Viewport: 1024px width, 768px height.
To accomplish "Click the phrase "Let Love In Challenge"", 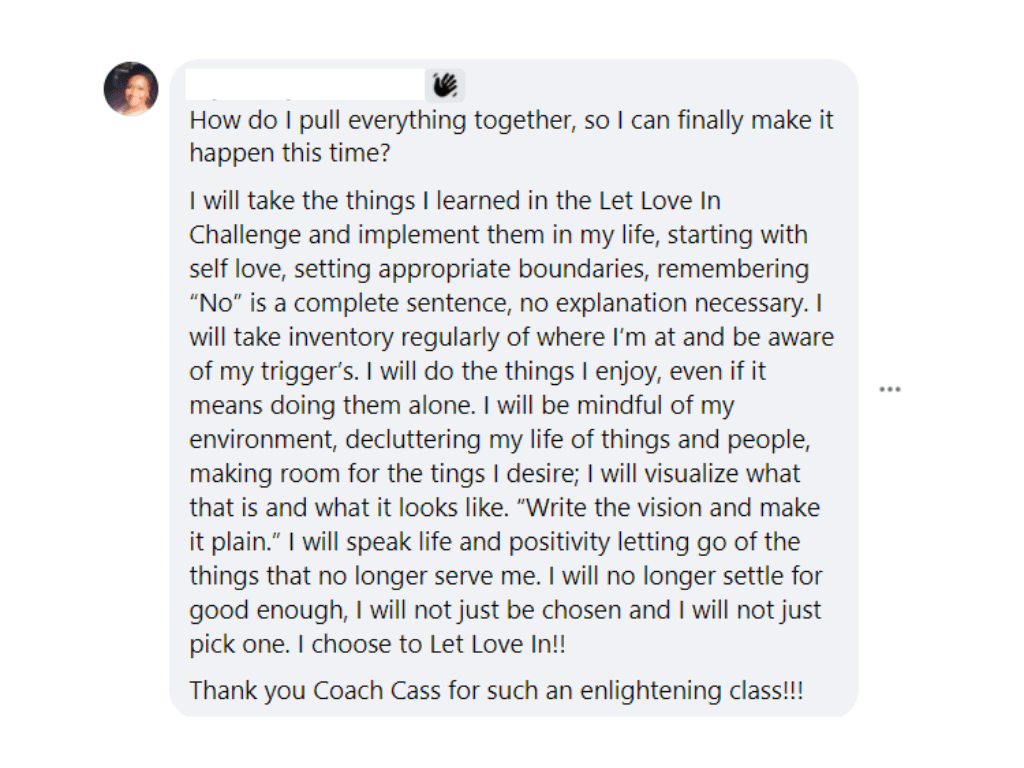I will pos(455,217).
